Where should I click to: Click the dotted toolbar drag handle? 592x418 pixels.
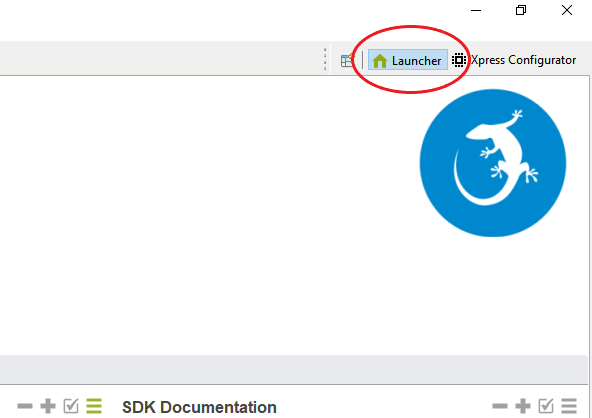(x=325, y=59)
